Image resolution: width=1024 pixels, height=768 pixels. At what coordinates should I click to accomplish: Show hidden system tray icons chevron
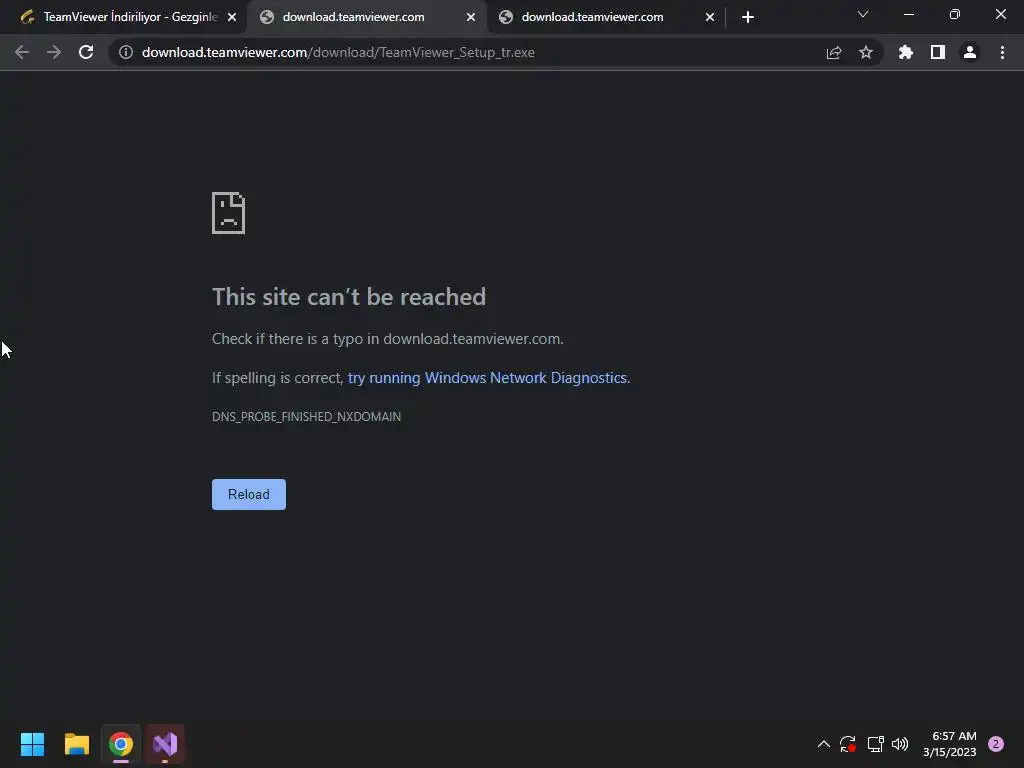824,744
